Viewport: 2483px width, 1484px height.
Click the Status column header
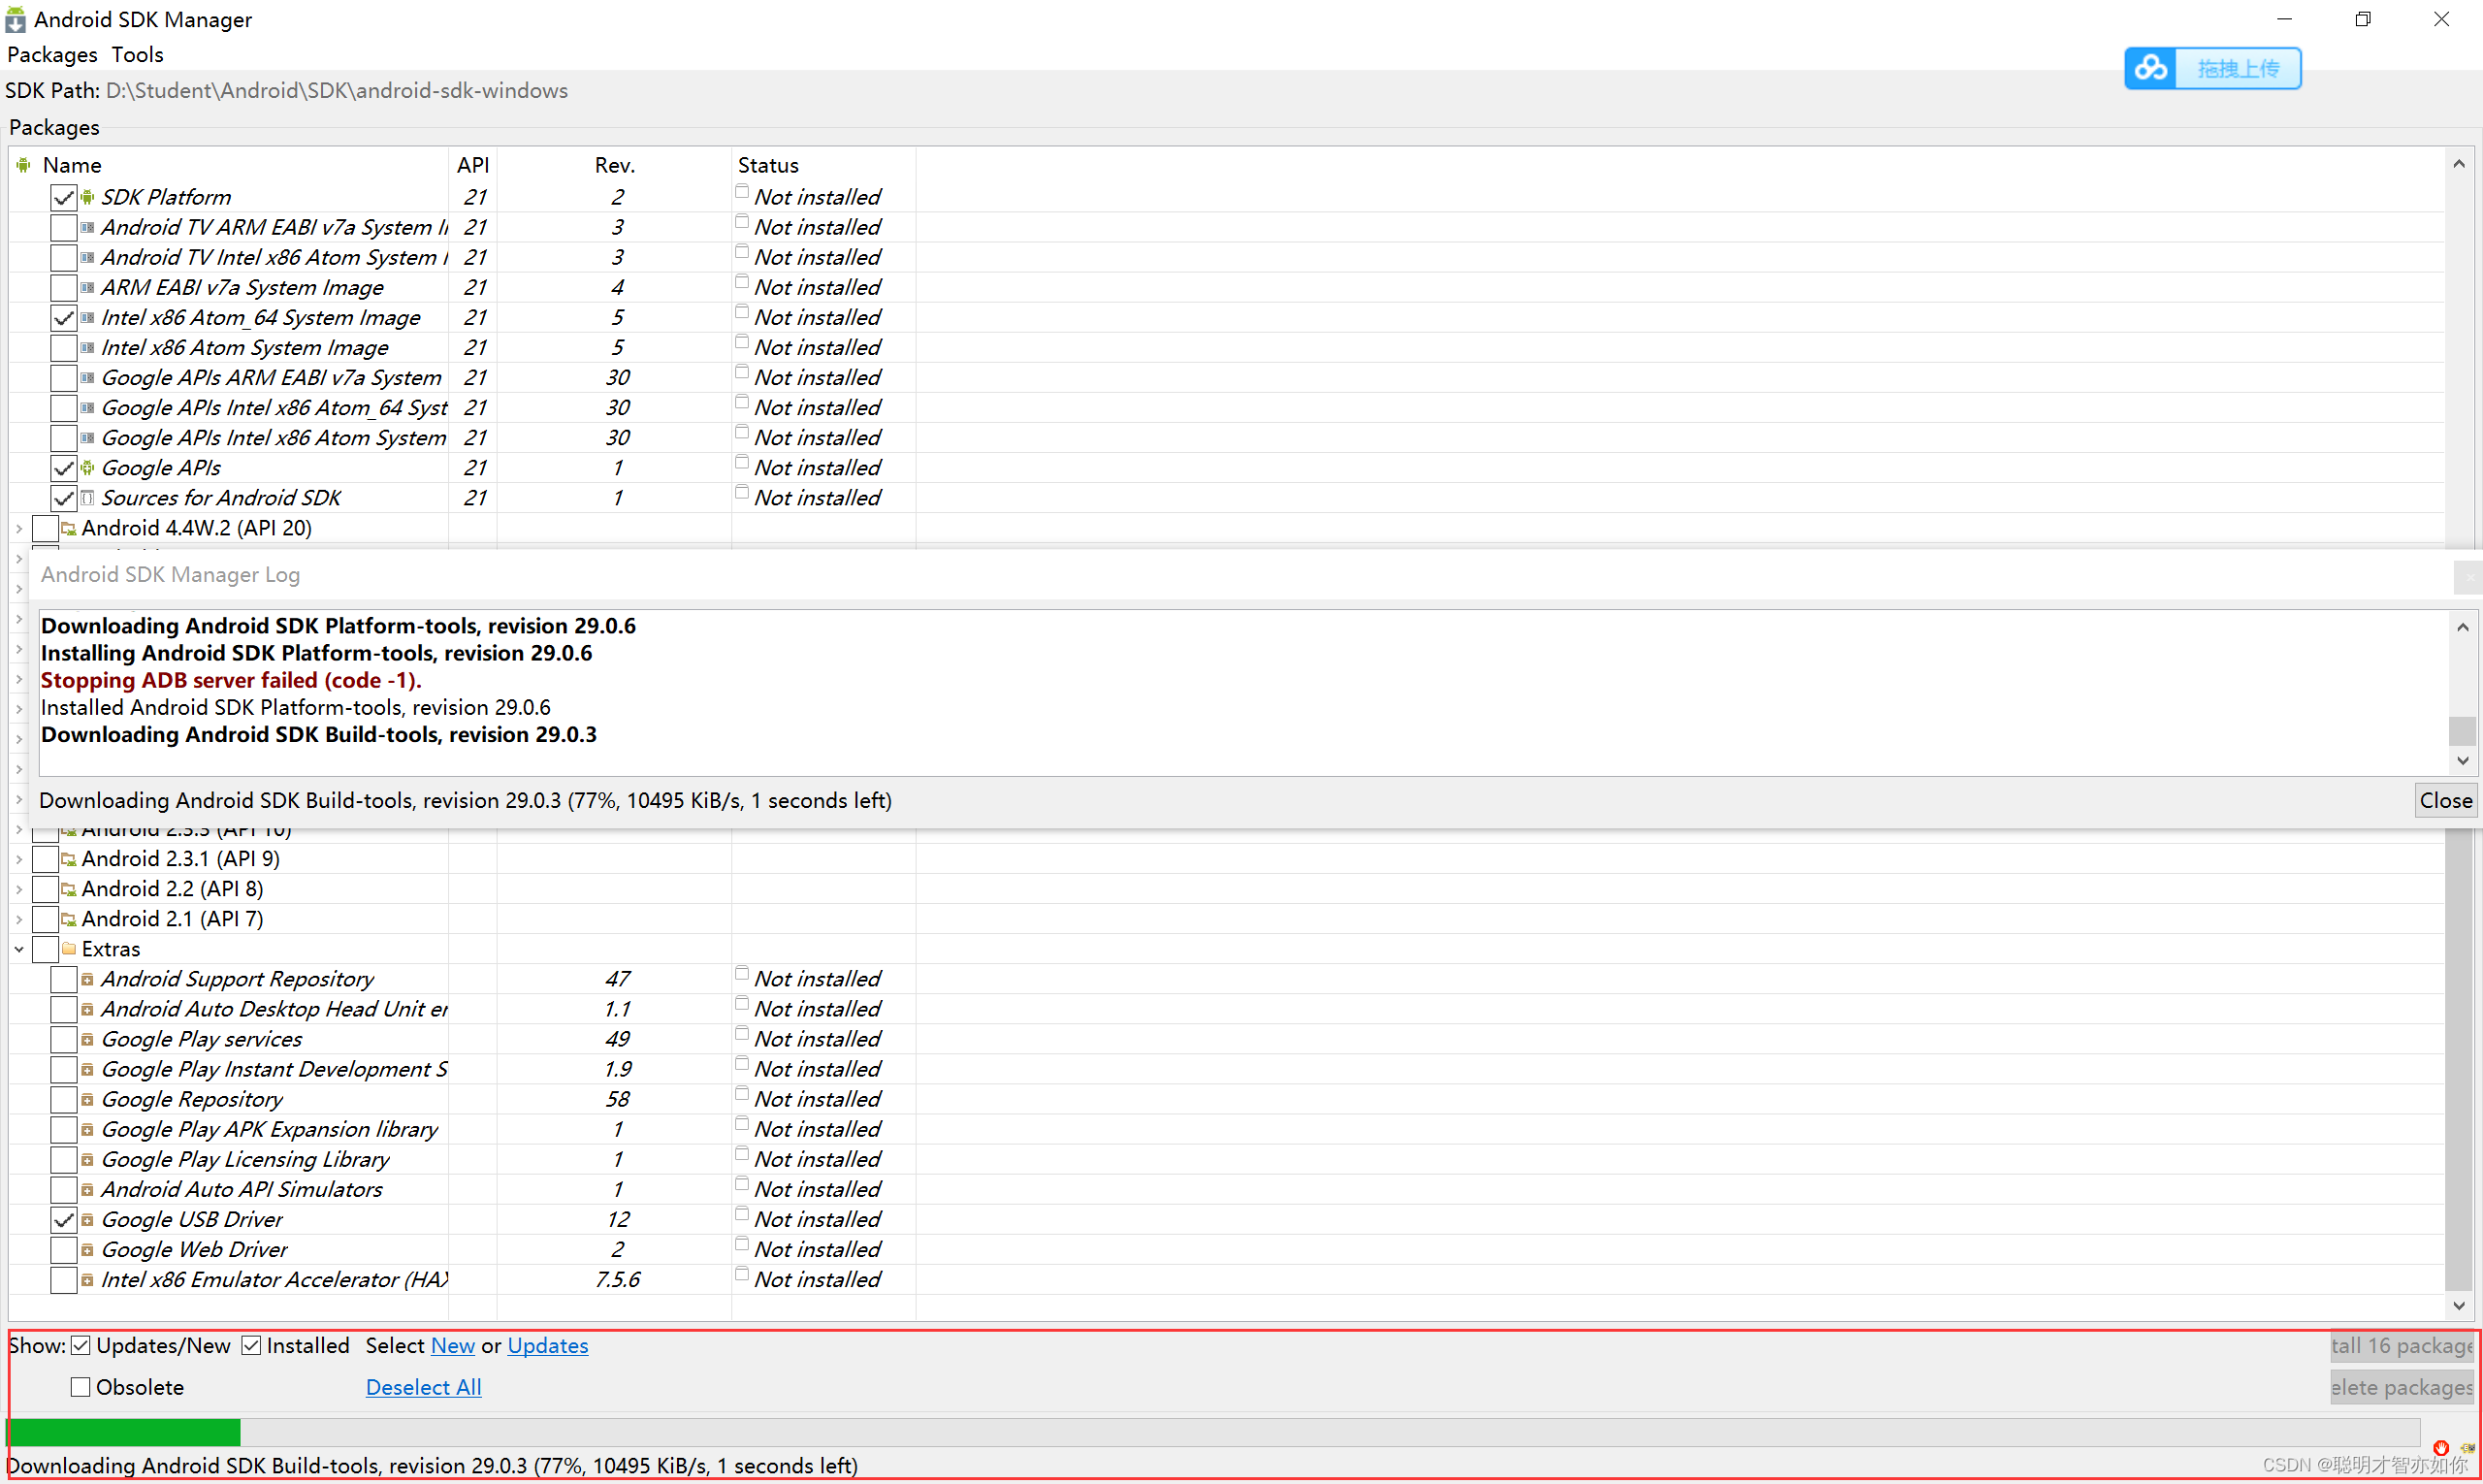pyautogui.click(x=823, y=165)
